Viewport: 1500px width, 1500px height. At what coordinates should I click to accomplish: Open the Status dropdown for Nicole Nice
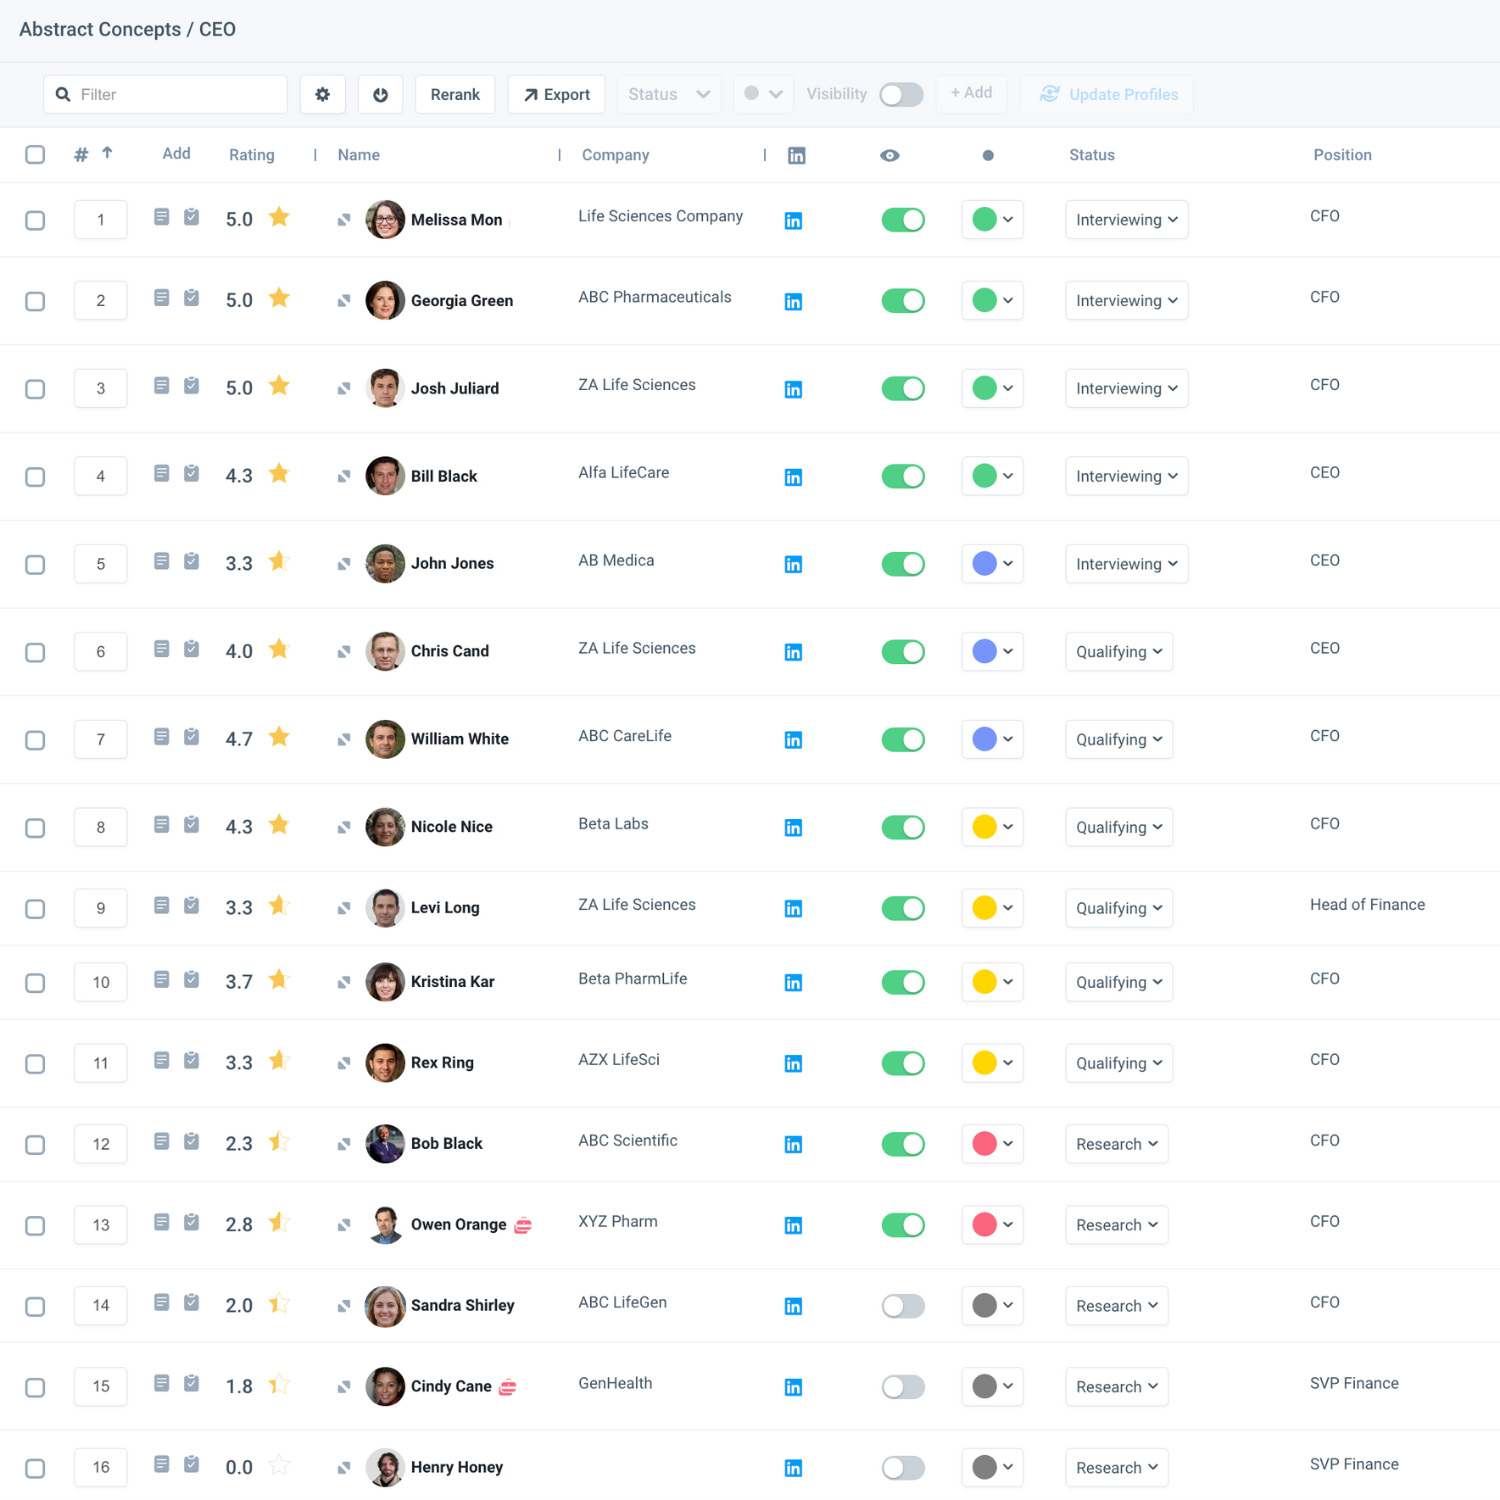point(1118,827)
